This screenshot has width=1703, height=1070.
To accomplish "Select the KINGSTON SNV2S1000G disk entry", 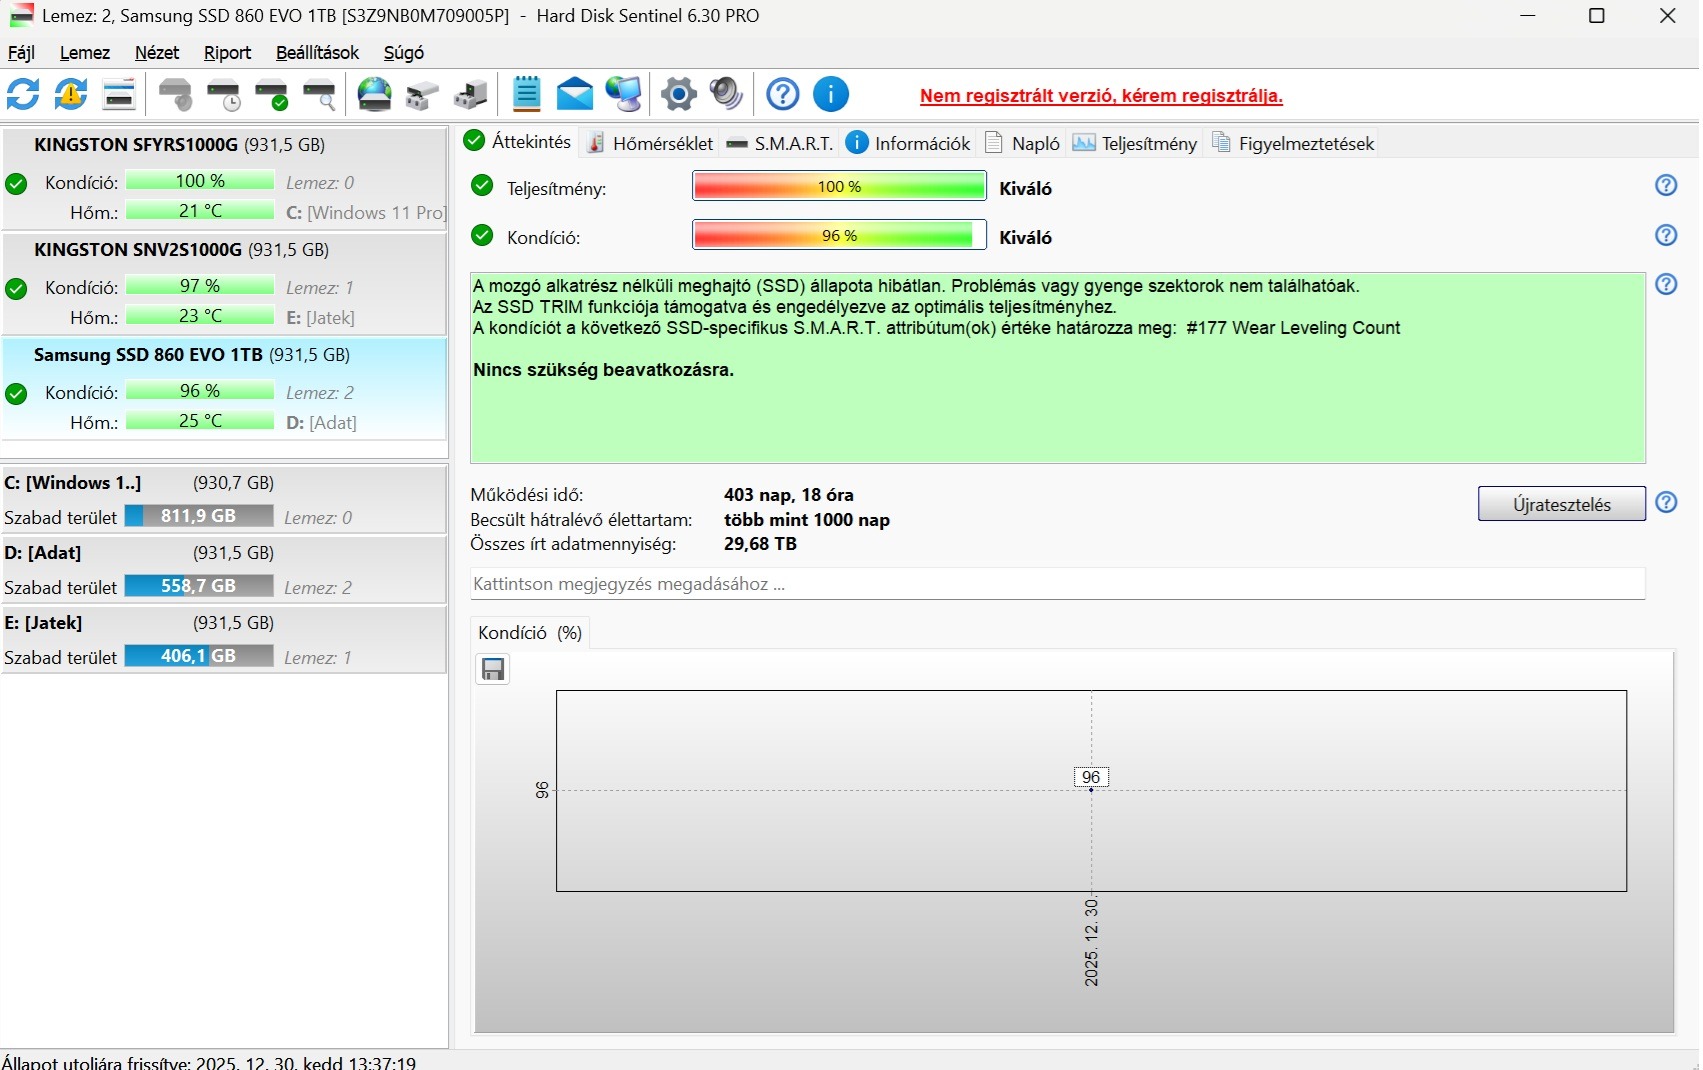I will 224,283.
